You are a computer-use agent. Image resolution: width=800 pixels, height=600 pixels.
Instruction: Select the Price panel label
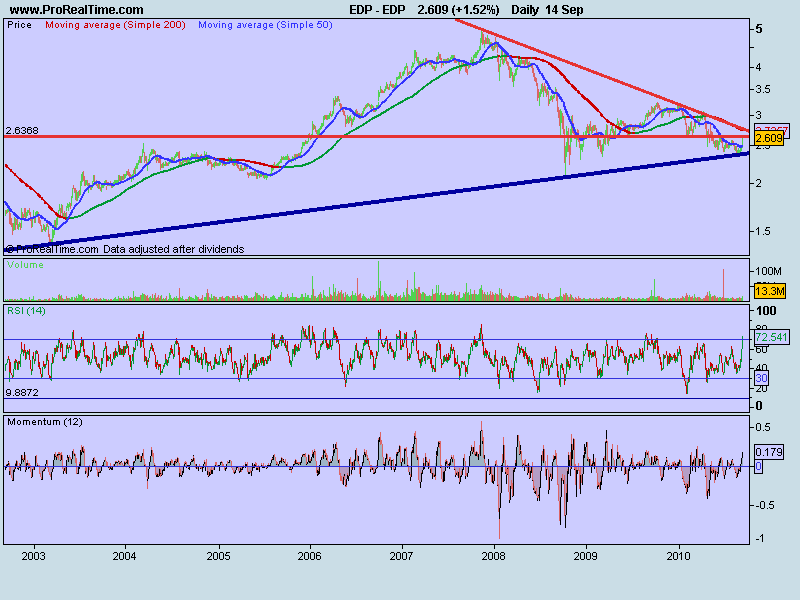pyautogui.click(x=19, y=24)
